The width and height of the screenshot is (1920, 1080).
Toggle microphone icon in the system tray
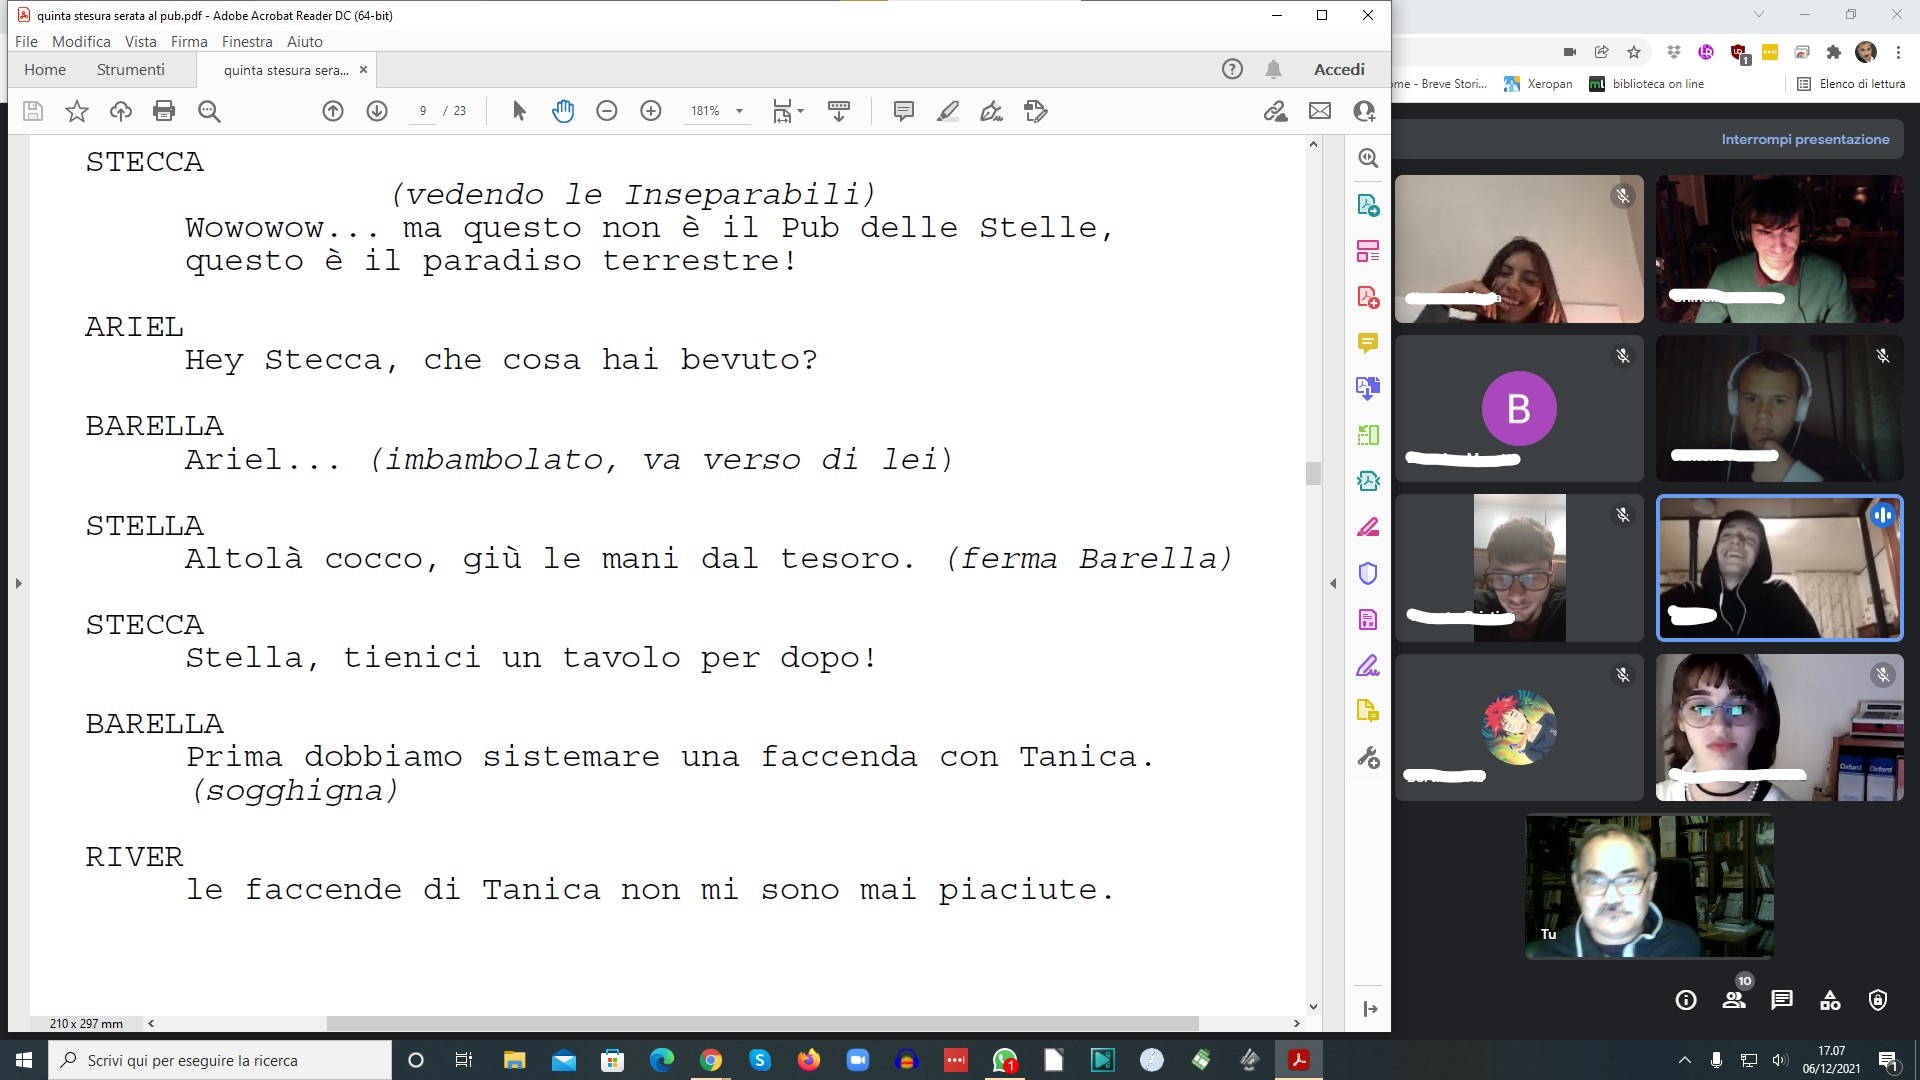1716,1060
